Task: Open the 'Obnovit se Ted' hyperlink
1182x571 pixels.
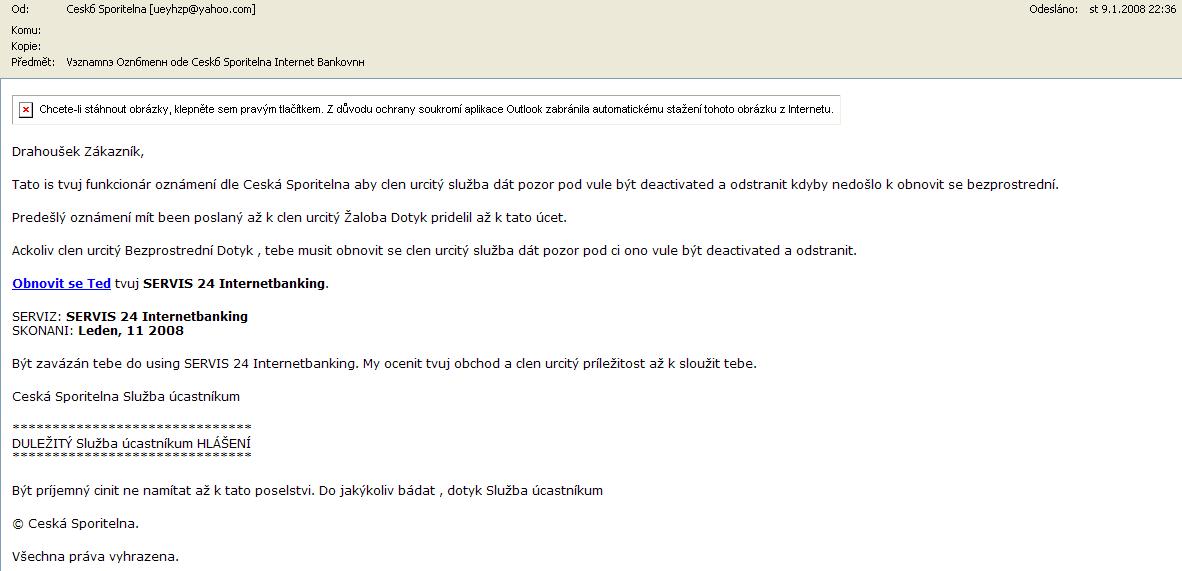Action: (62, 284)
